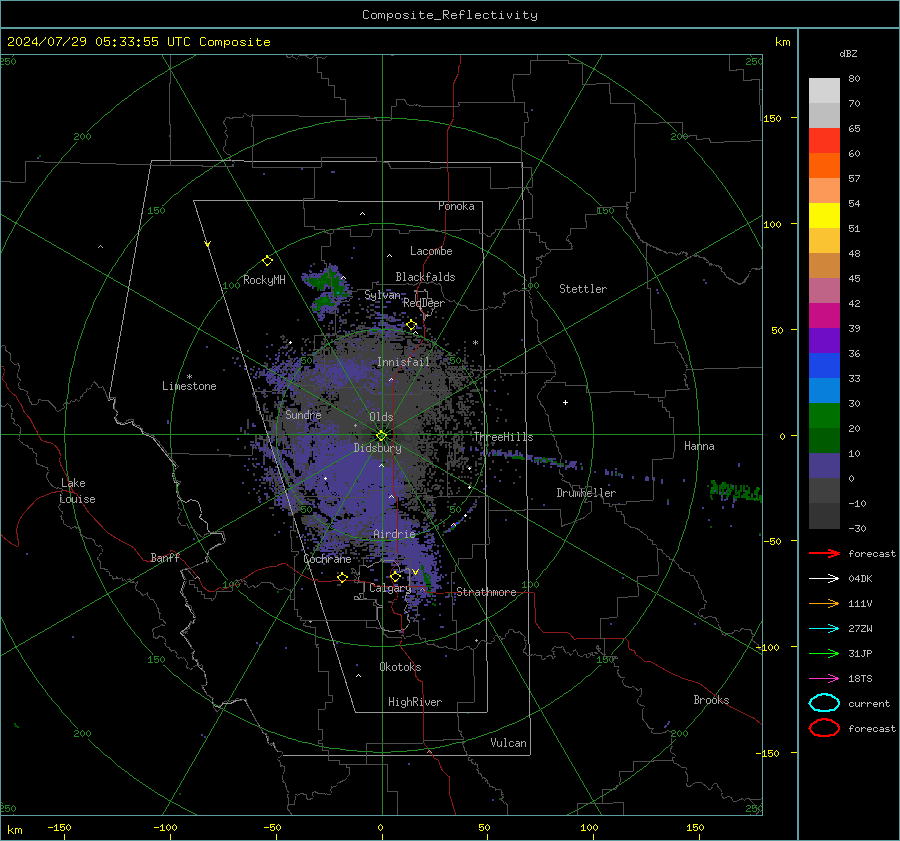Image resolution: width=900 pixels, height=841 pixels.
Task: Select the light blue 30–33 dBZ swatch
Action: pos(824,391)
